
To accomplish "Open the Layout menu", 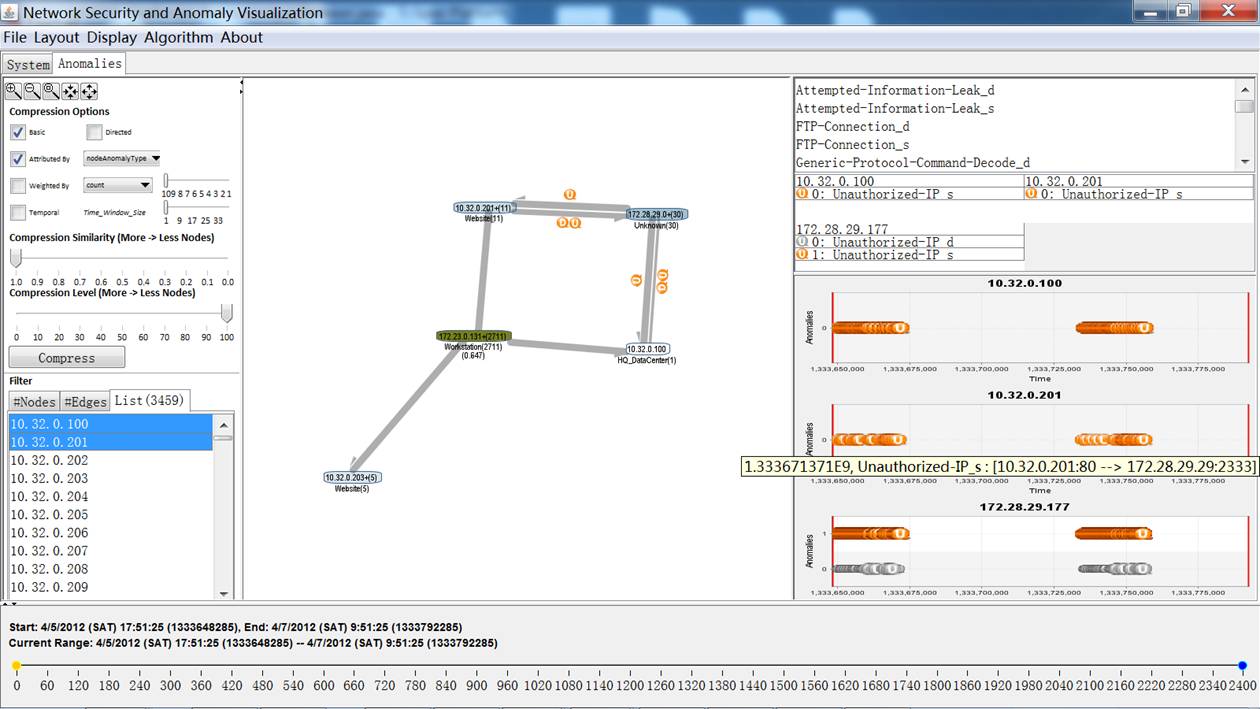I will 56,37.
